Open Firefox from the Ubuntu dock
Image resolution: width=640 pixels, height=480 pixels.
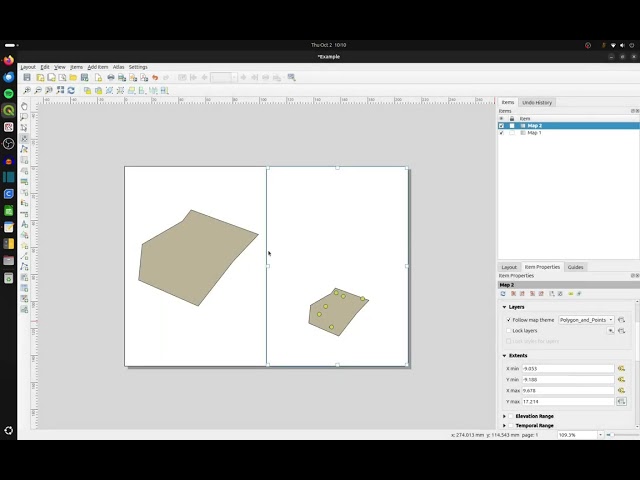9,60
